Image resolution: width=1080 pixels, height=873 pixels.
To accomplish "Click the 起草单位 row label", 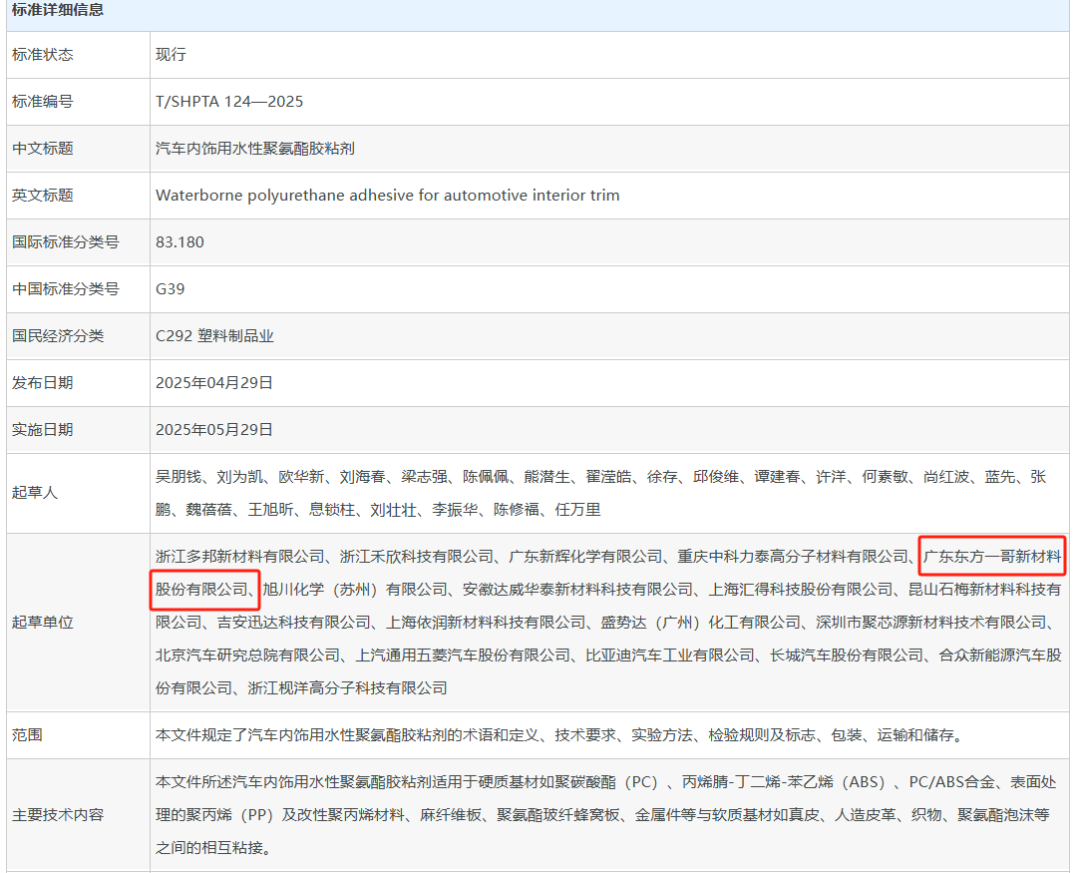I will pos(42,622).
